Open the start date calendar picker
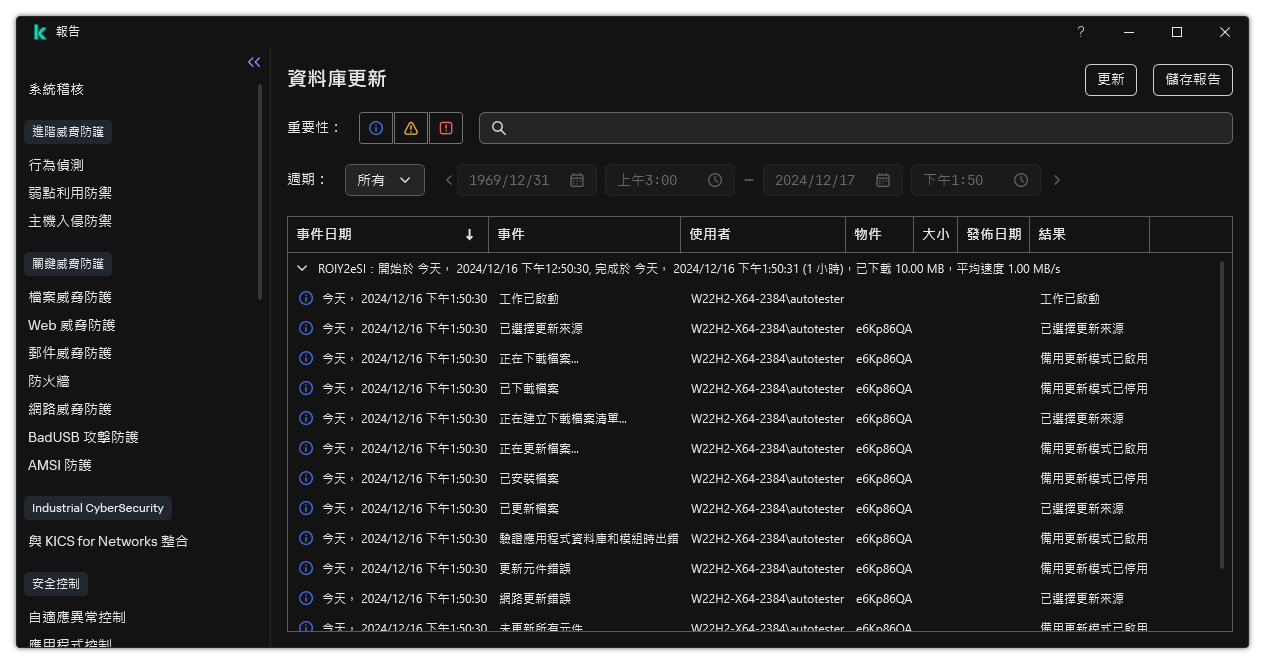1265x664 pixels. pyautogui.click(x=576, y=180)
